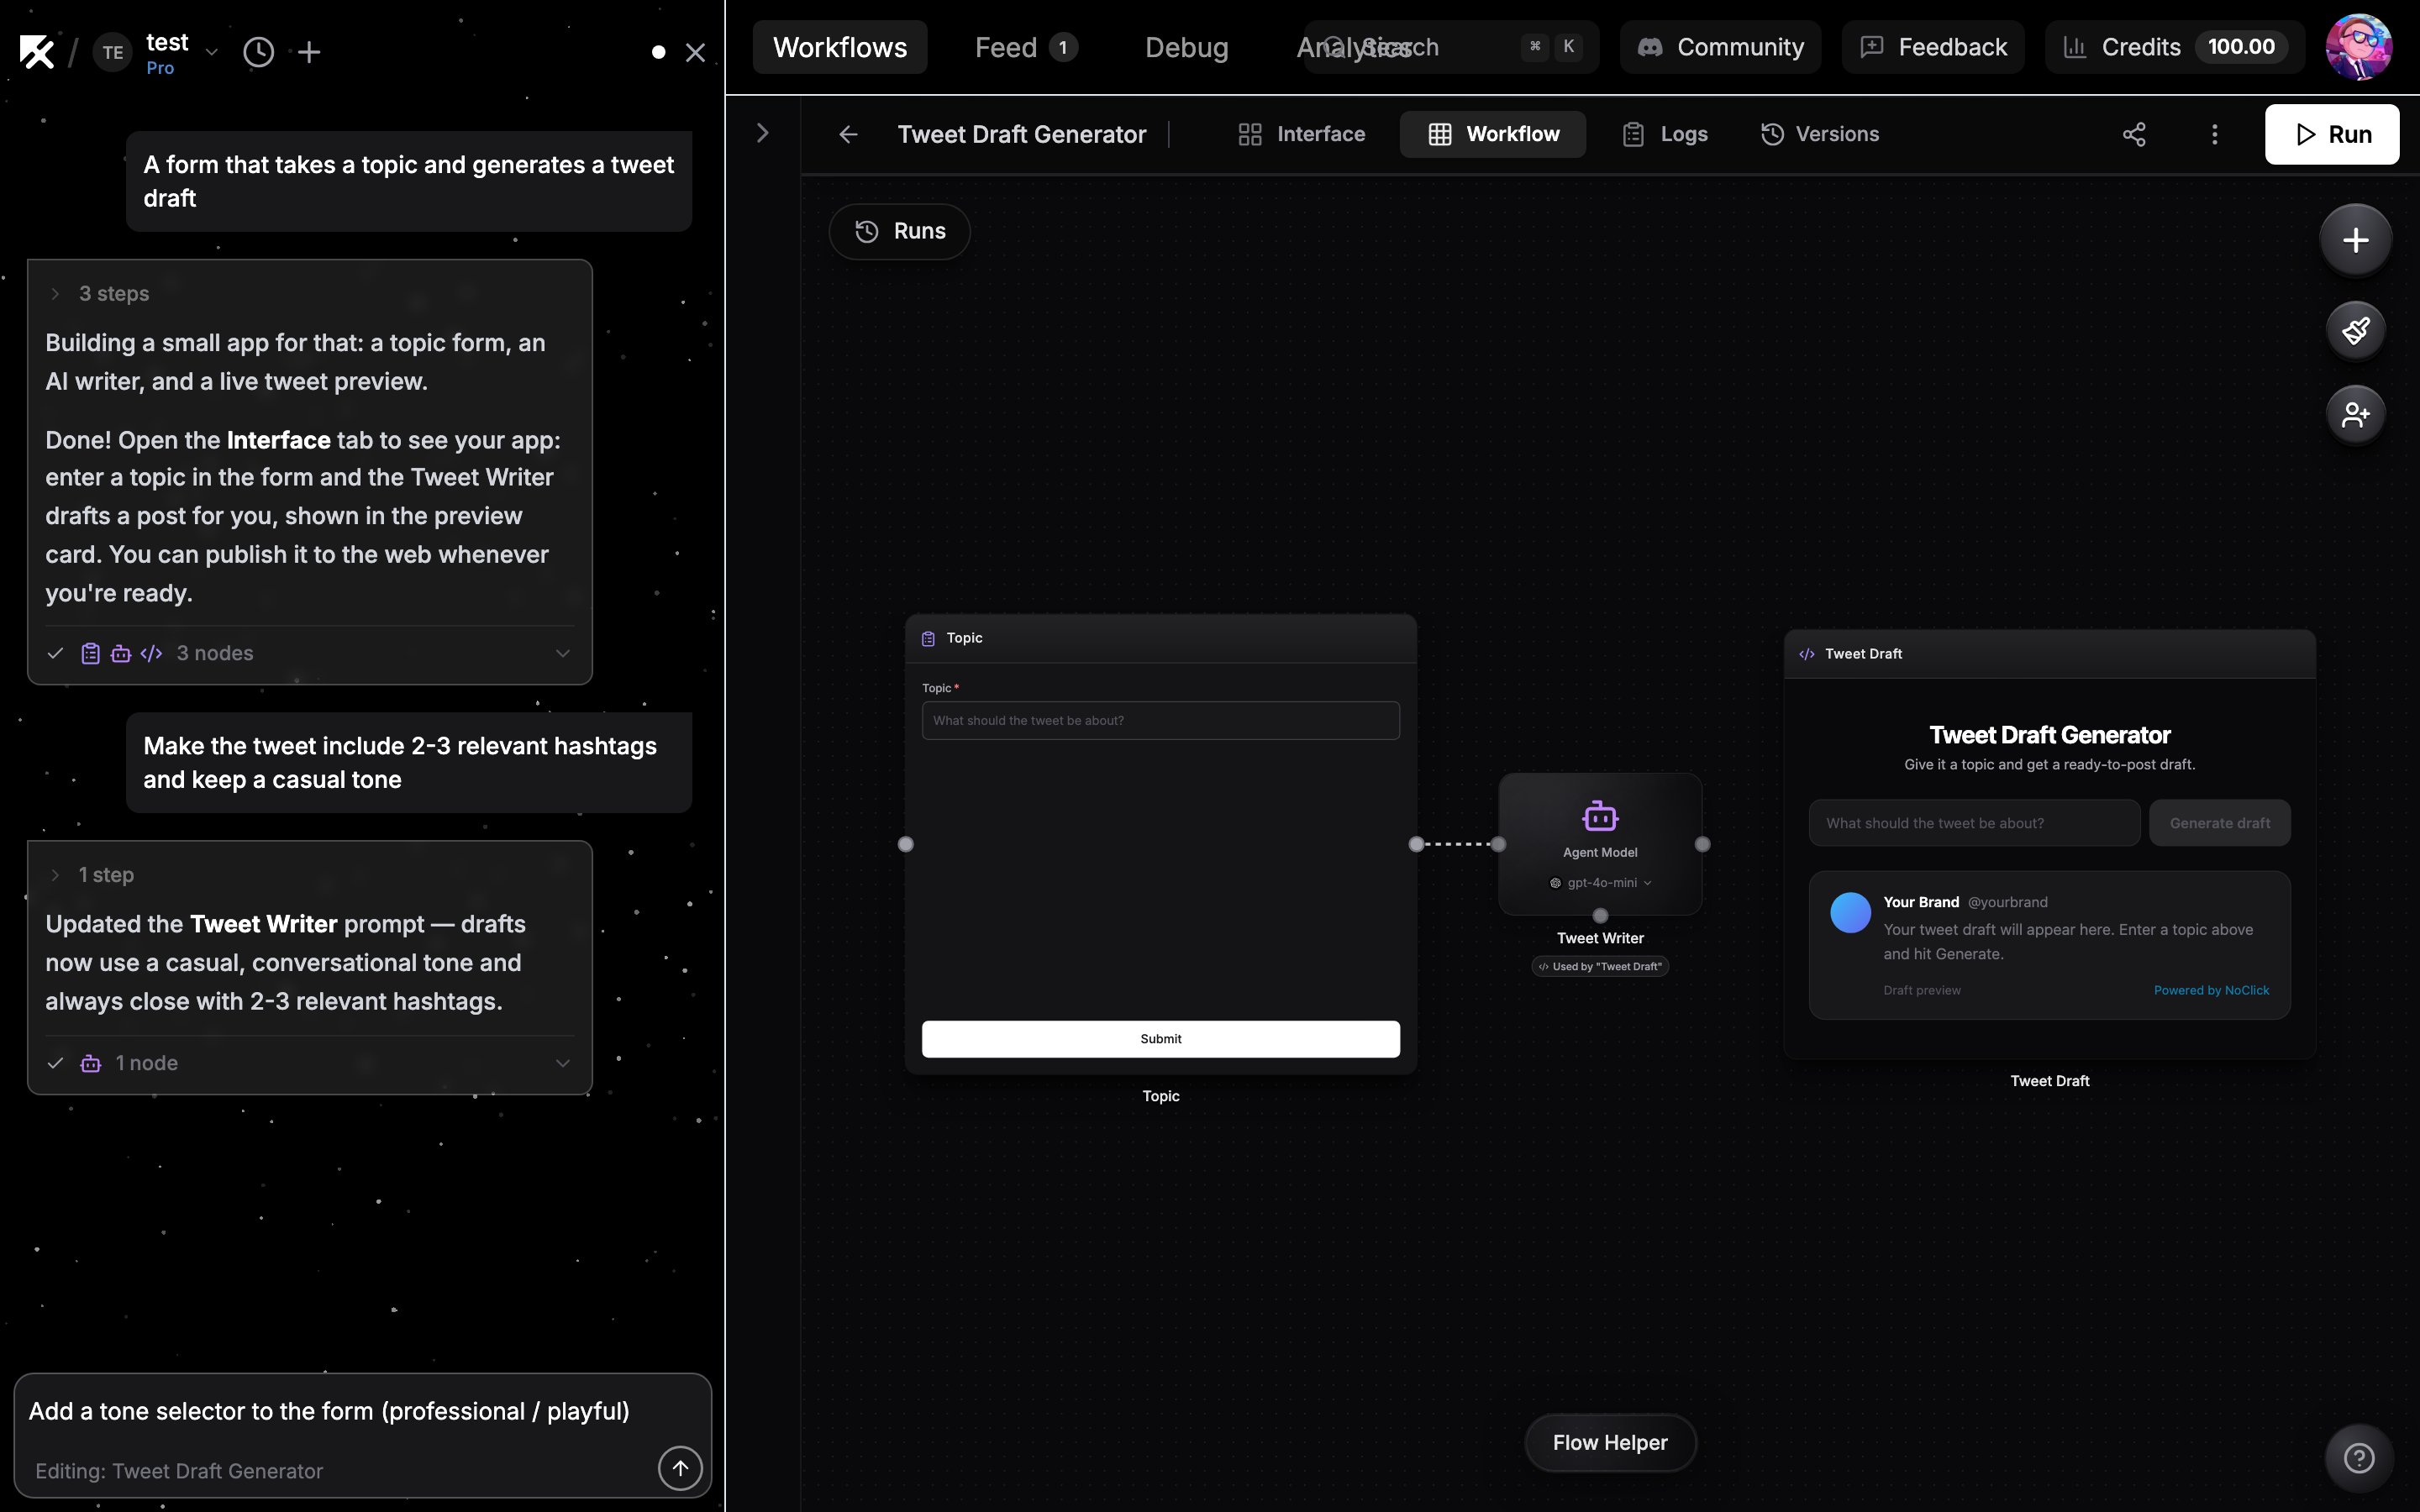Switch to the Interface tab
Image resolution: width=2420 pixels, height=1512 pixels.
[1301, 134]
